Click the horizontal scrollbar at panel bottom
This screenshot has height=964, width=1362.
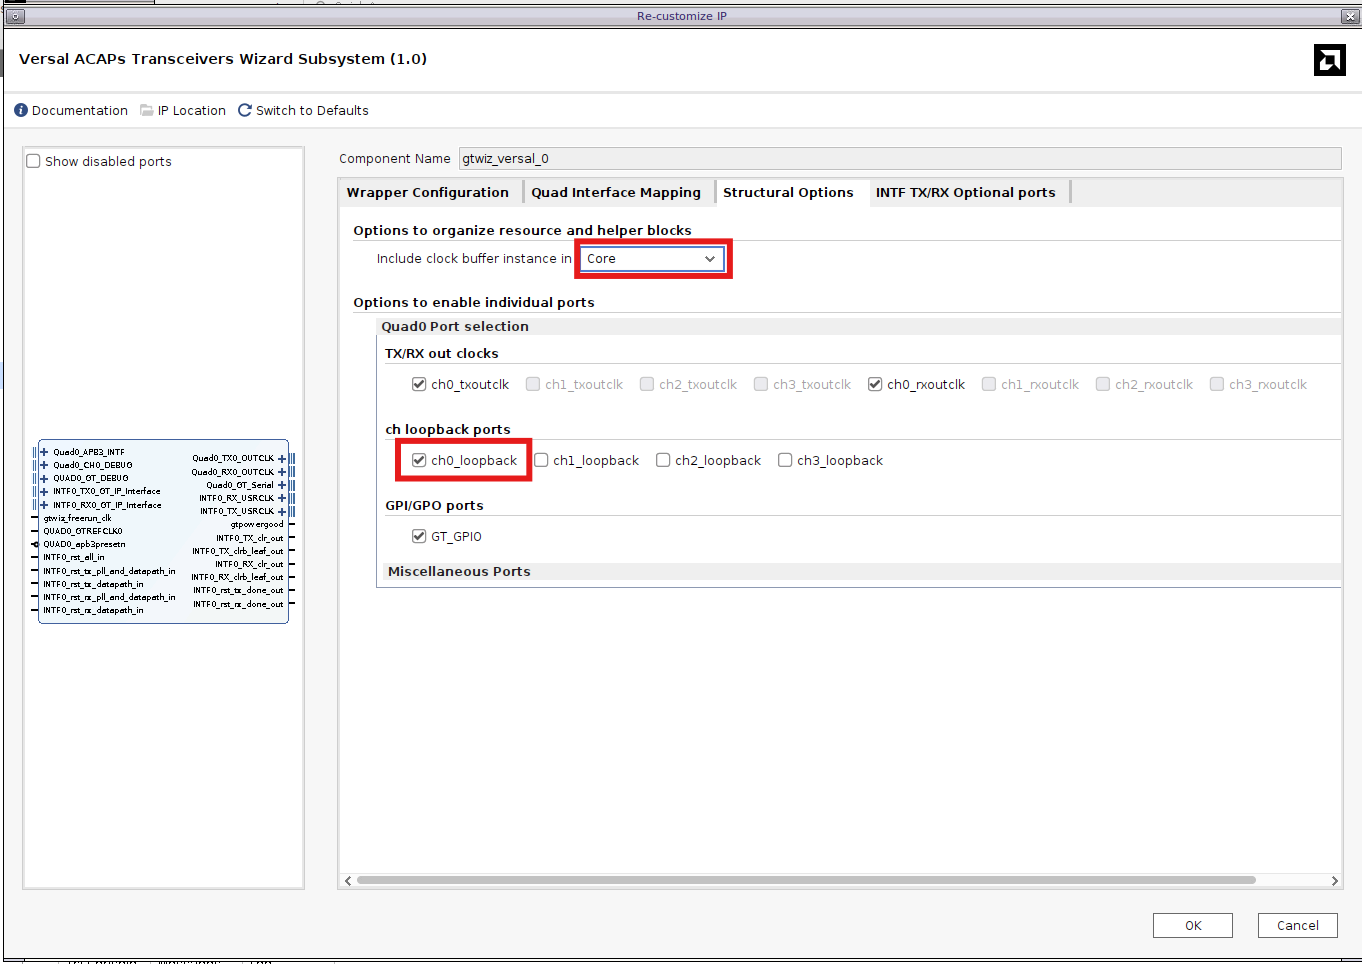pyautogui.click(x=805, y=881)
